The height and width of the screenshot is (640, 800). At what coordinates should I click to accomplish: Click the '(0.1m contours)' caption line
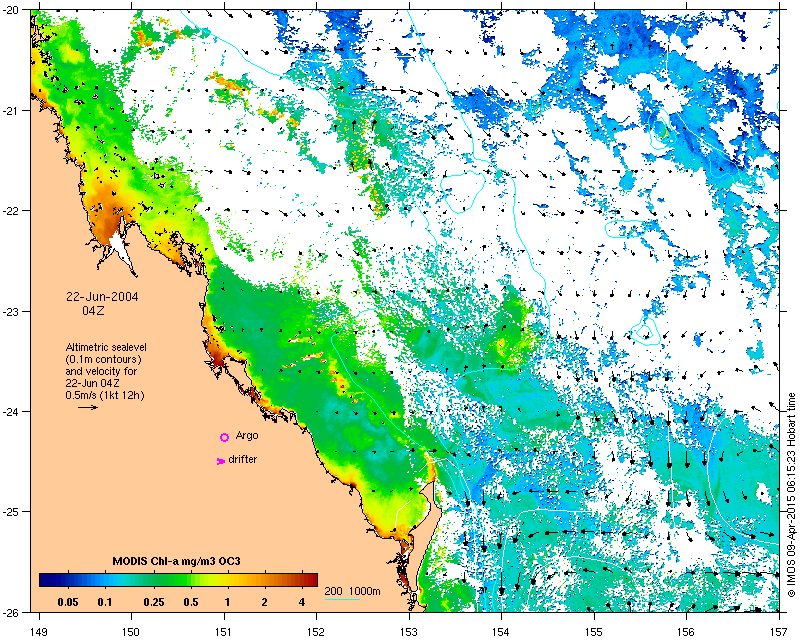click(104, 359)
